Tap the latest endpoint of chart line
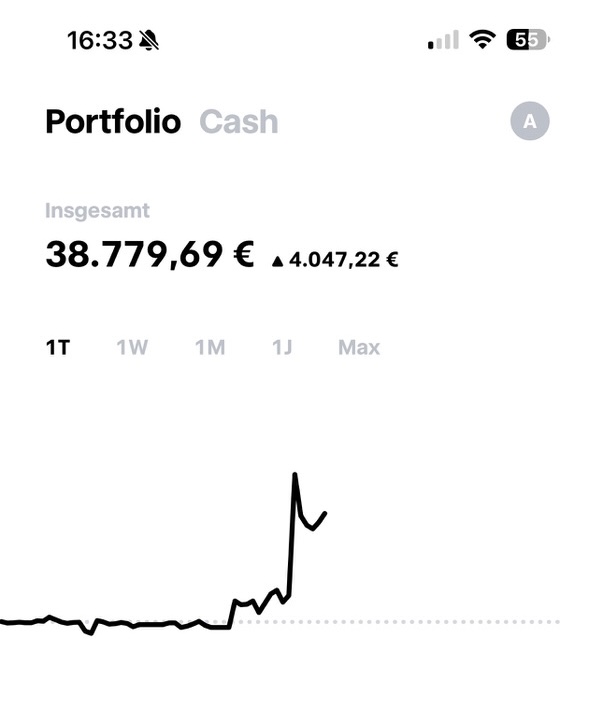Image resolution: width=603 pixels, height=702 pixels. pos(326,513)
